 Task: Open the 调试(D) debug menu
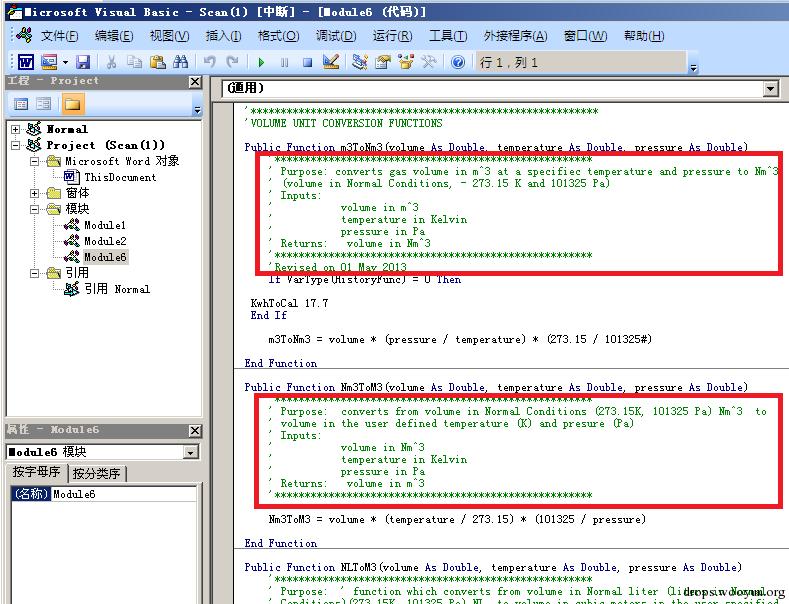(x=336, y=36)
